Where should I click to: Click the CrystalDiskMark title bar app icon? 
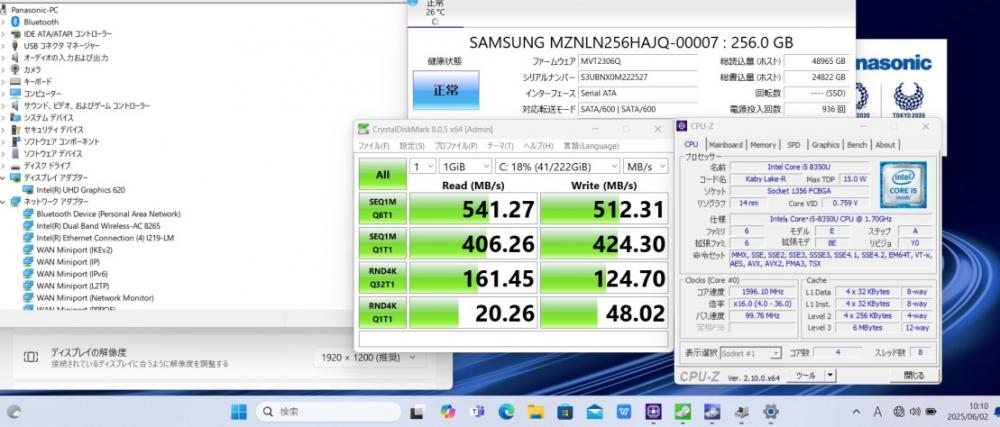[x=363, y=129]
